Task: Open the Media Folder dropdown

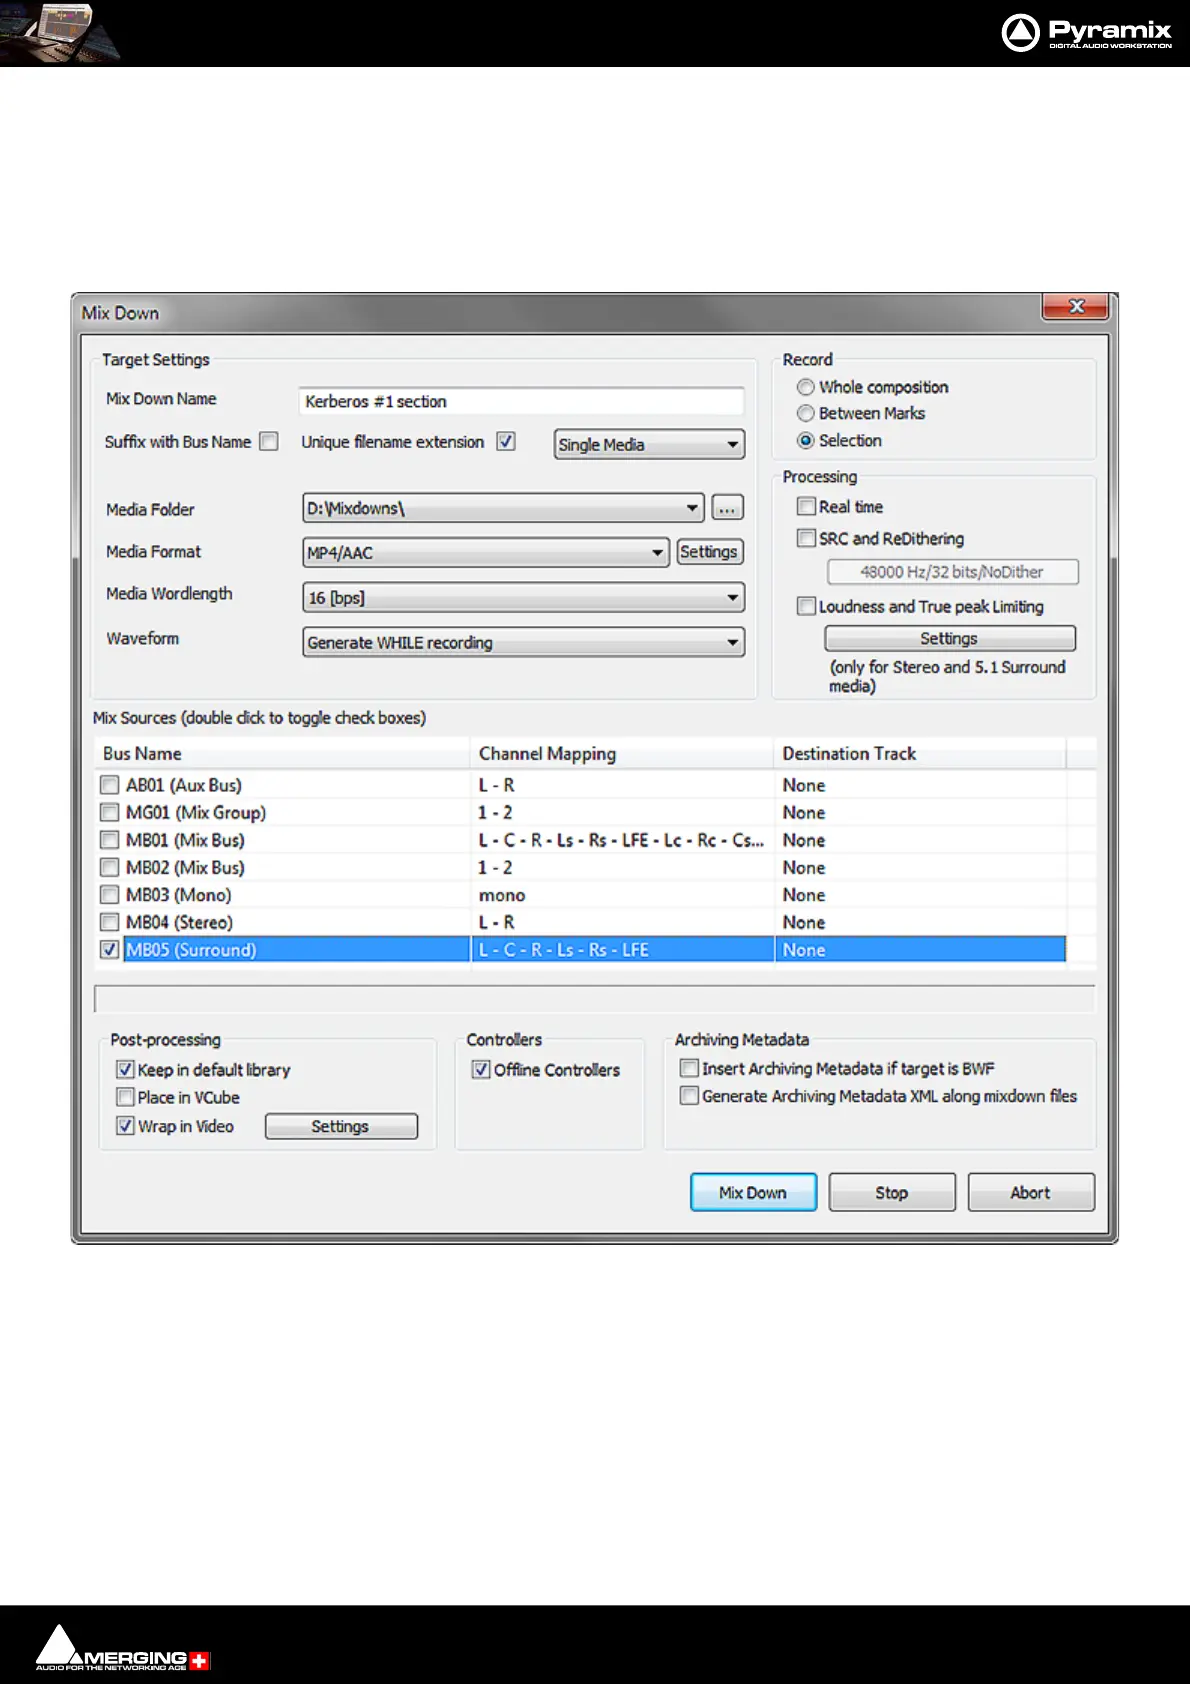Action: [503, 508]
